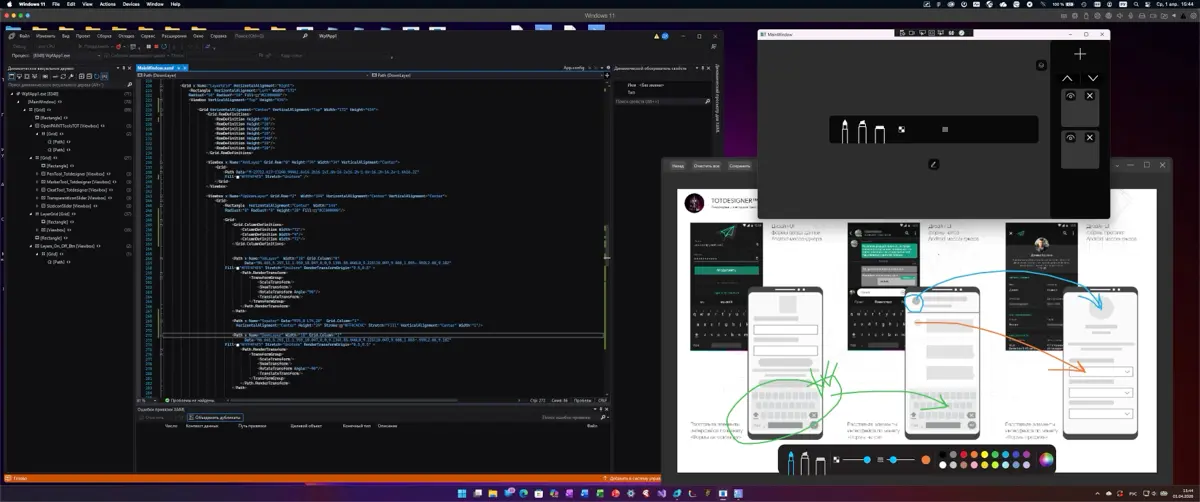Open the Справка menu in Visual Studio
The width and height of the screenshot is (1200, 502).
click(218, 36)
